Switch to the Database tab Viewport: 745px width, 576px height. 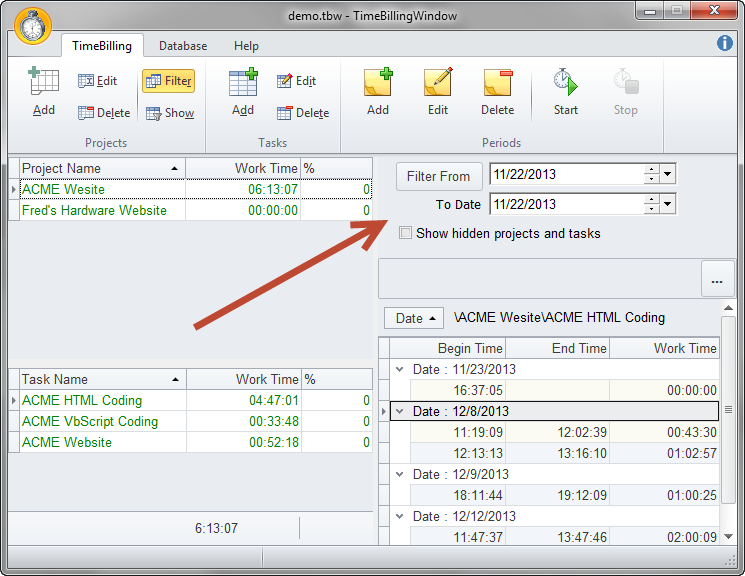click(x=183, y=46)
